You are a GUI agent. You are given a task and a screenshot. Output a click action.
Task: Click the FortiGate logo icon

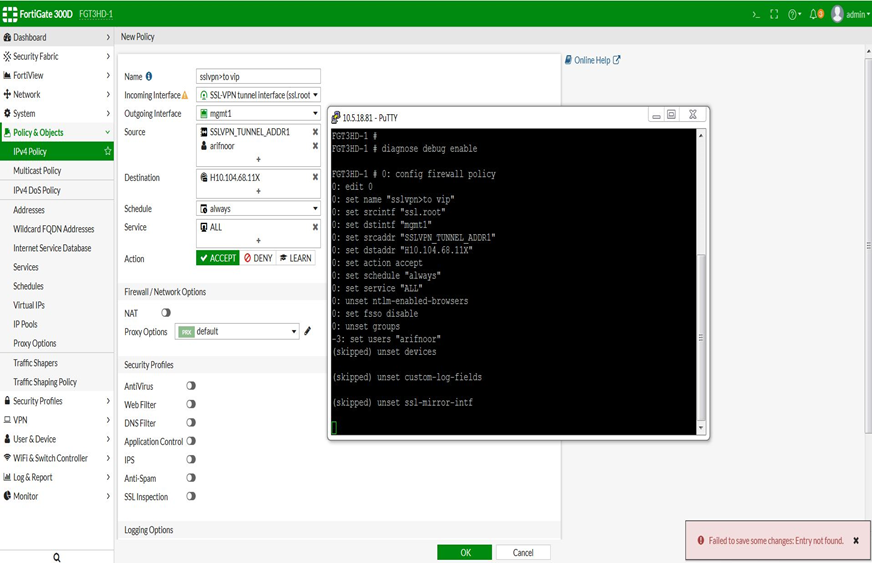click(x=9, y=14)
